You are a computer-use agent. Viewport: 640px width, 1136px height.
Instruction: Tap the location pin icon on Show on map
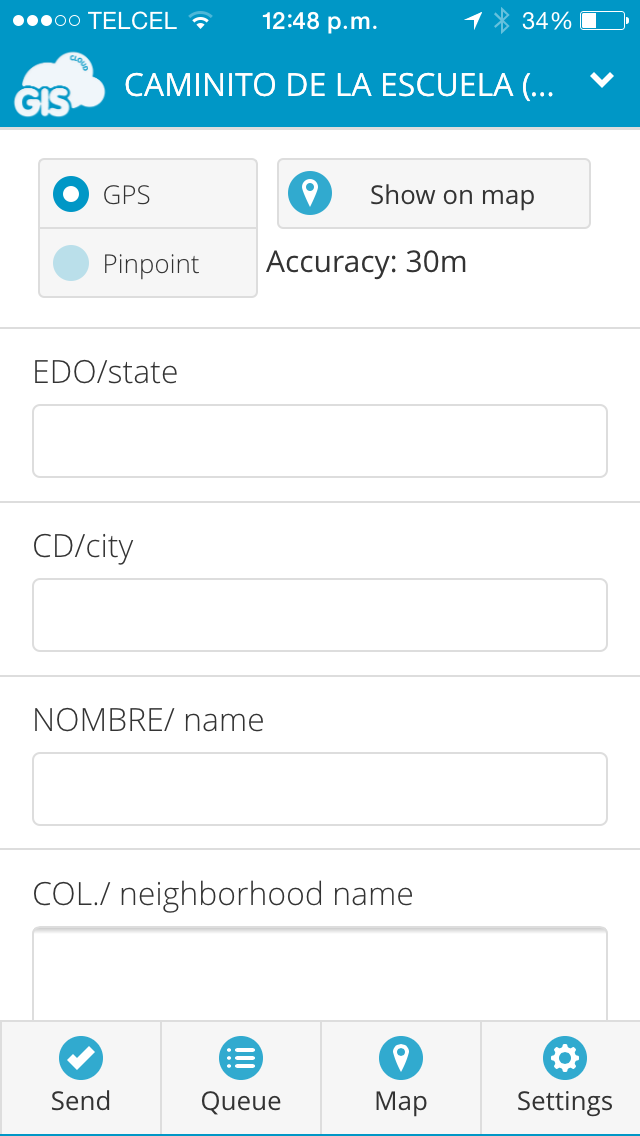[310, 194]
